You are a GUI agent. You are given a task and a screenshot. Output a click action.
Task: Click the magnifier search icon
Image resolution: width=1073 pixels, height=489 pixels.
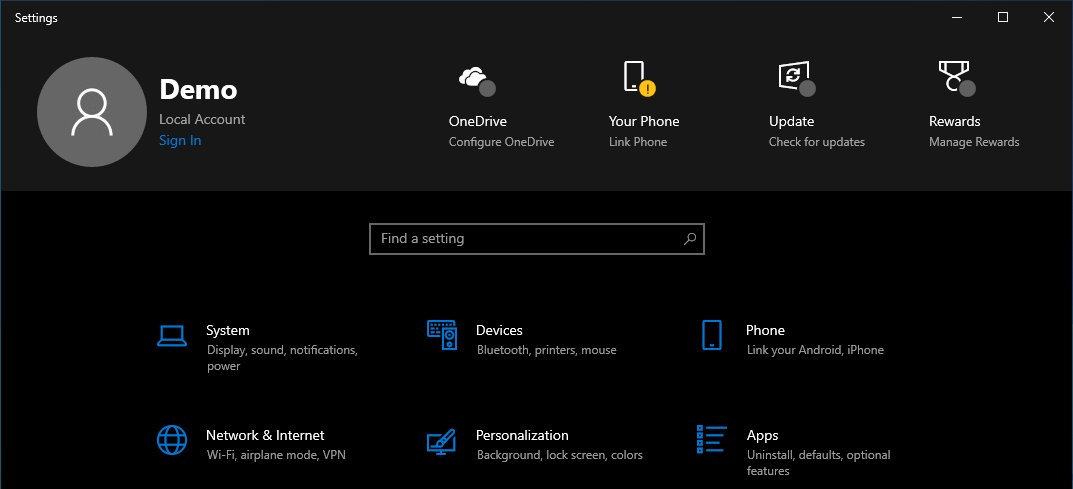[690, 239]
